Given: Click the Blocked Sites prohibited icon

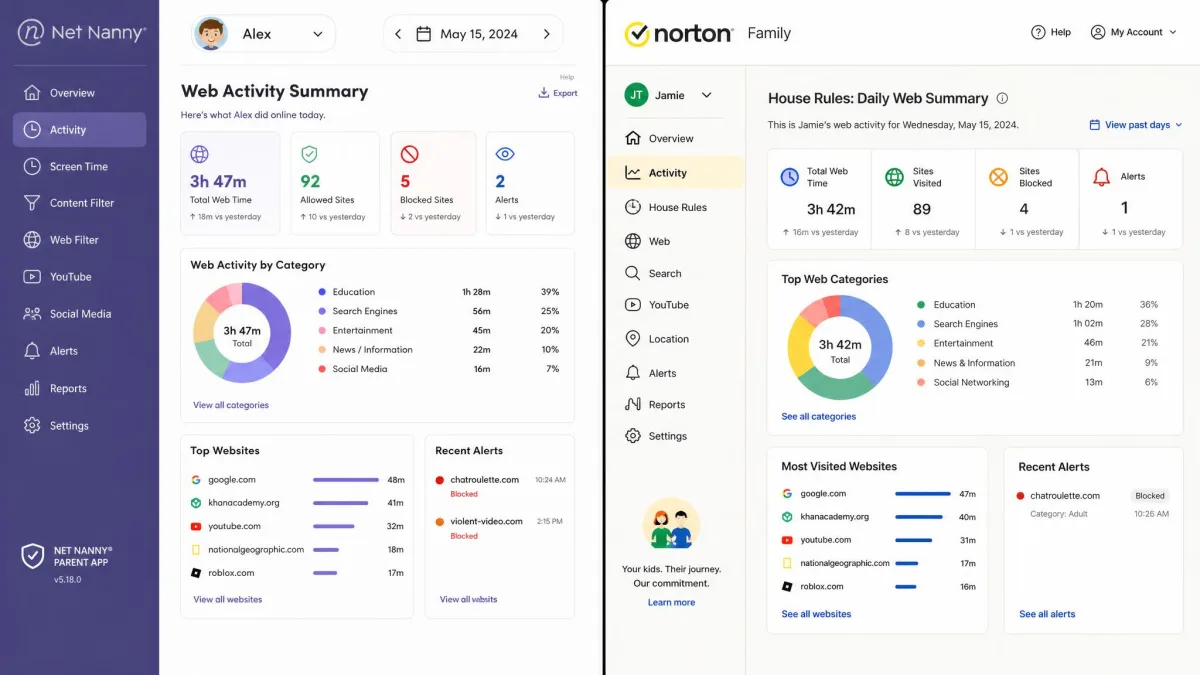Looking at the screenshot, I should pos(409,154).
